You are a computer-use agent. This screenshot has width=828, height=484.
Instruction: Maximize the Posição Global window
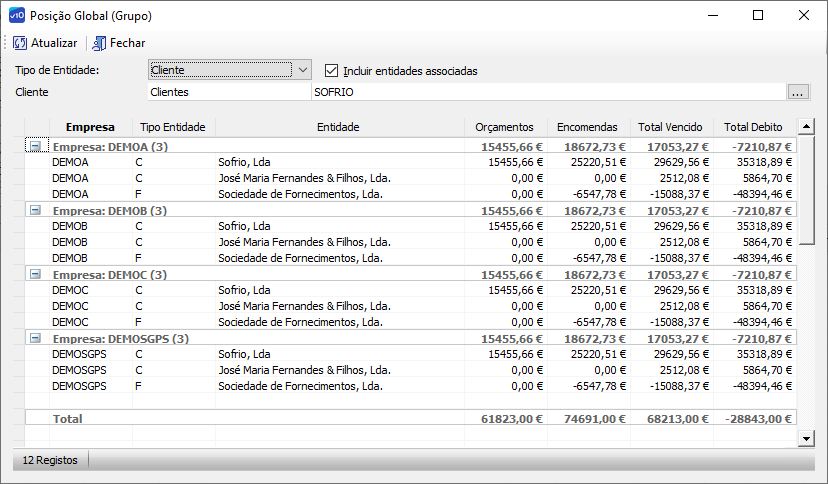point(758,15)
